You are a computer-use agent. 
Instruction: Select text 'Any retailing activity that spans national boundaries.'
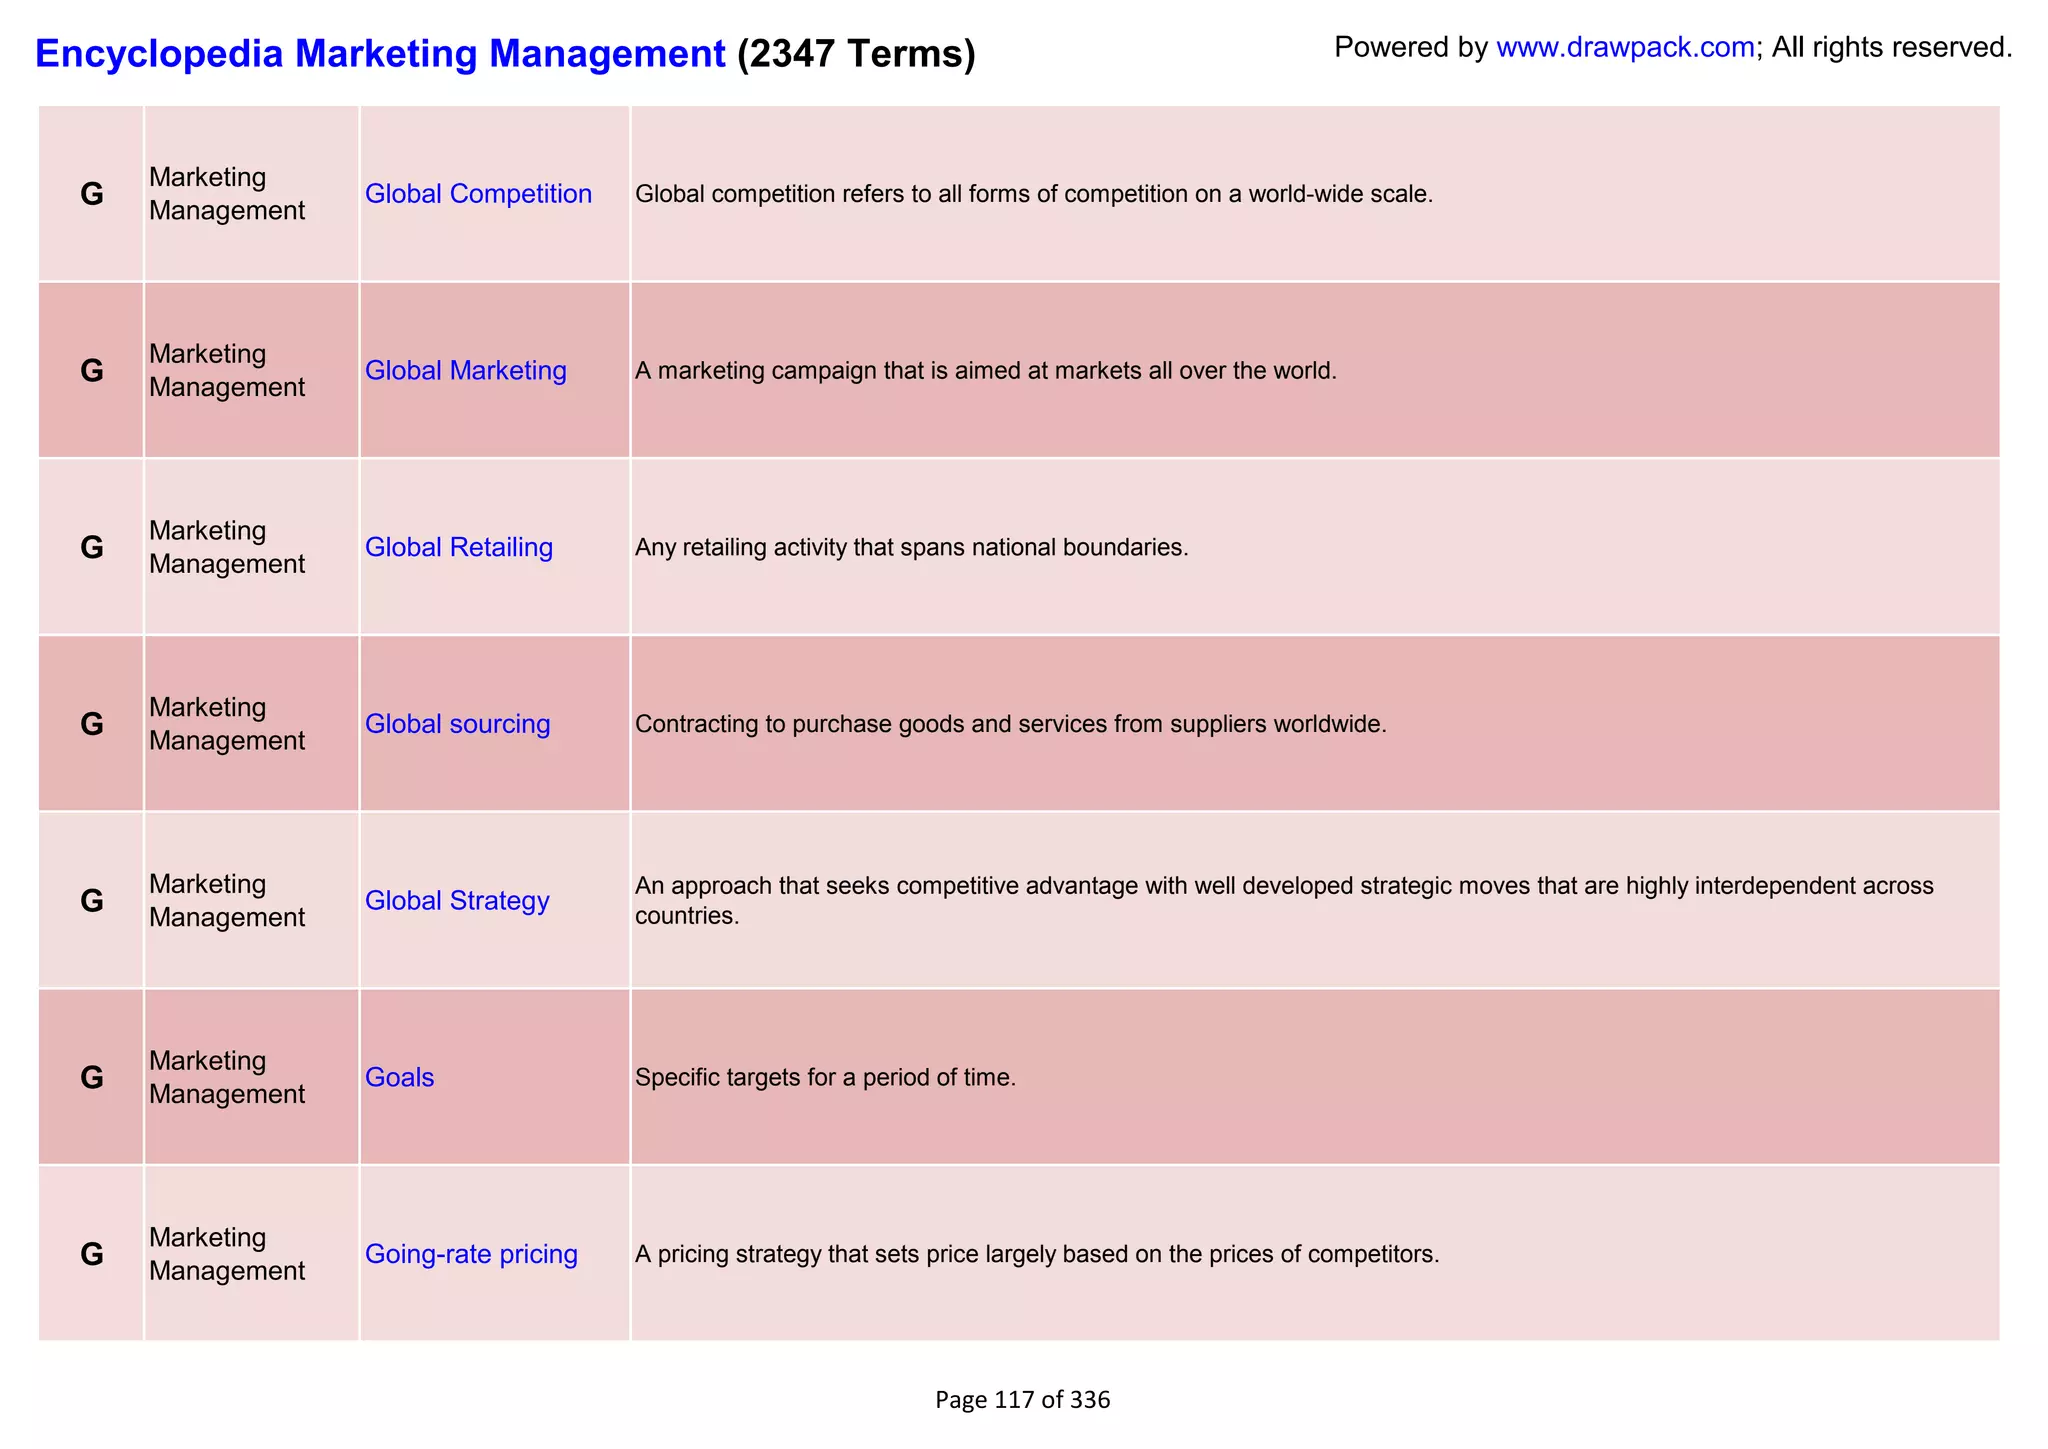(x=912, y=548)
